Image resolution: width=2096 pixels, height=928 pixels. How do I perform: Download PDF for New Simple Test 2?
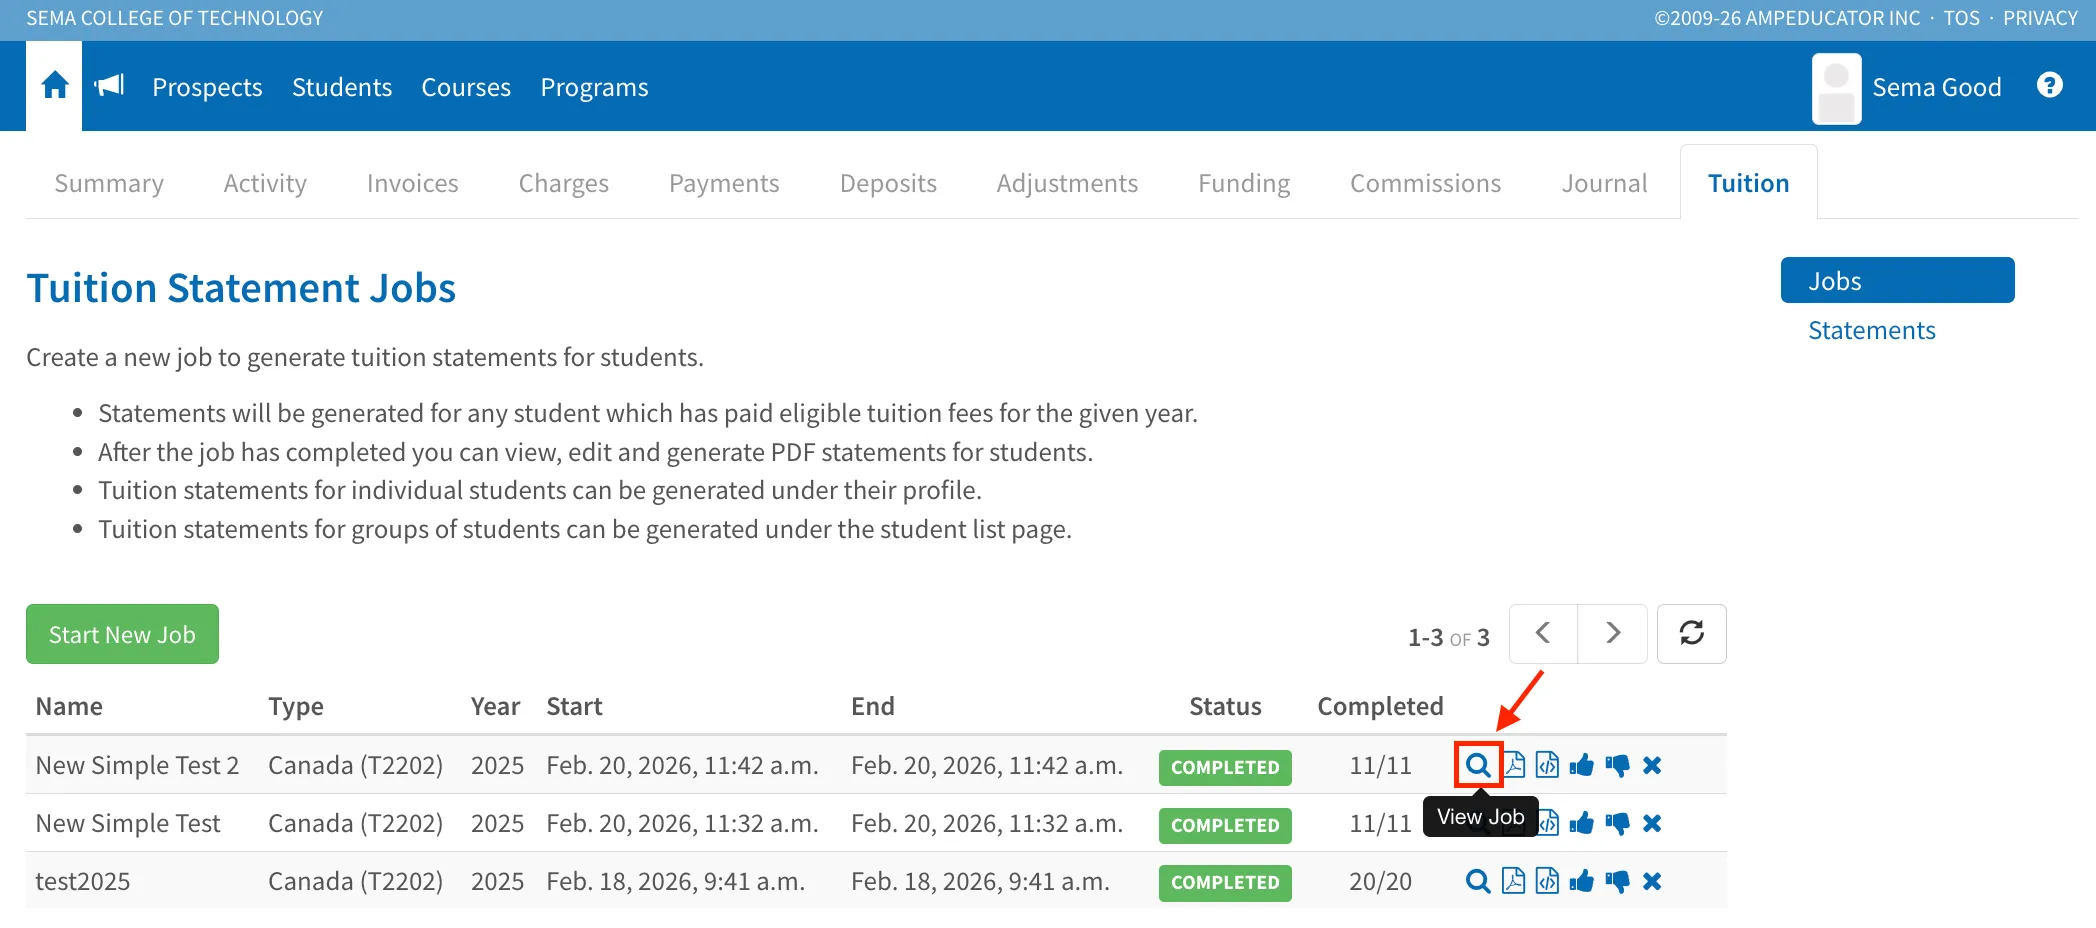click(x=1514, y=766)
